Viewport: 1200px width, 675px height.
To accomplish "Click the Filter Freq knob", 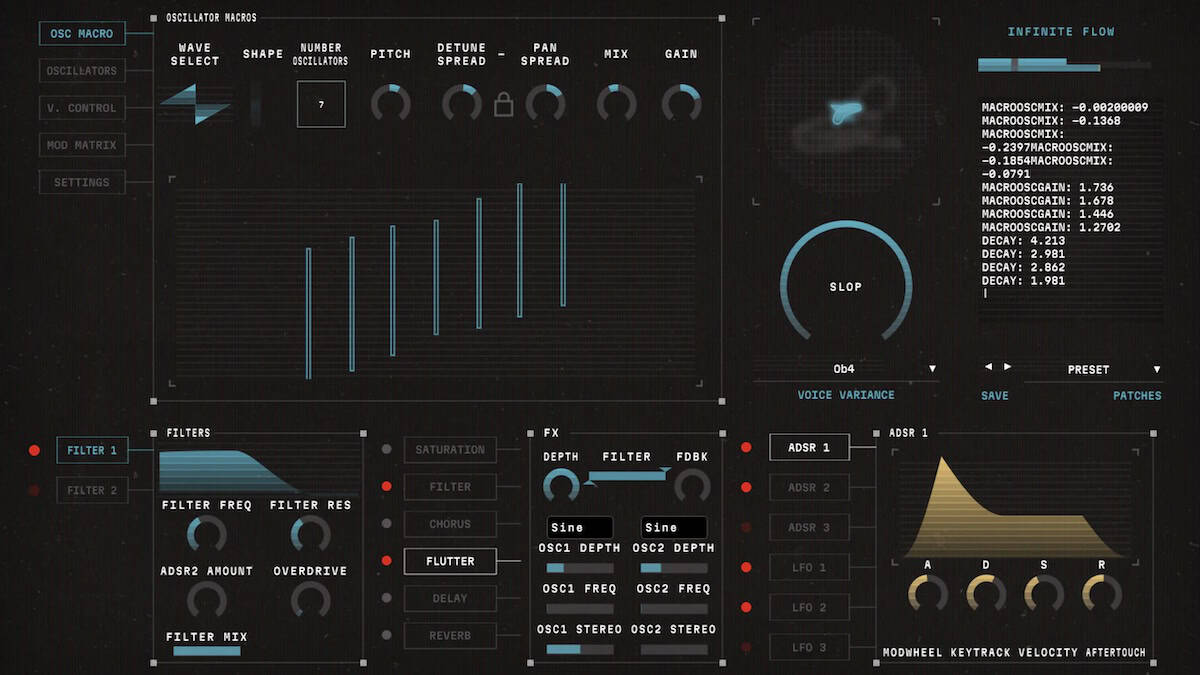I will coord(207,536).
